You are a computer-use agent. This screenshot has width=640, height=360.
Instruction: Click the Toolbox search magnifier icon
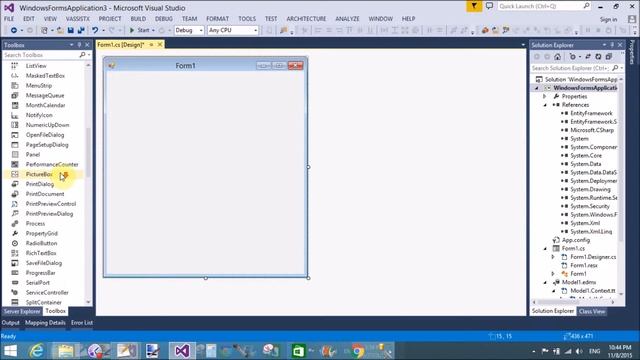[82, 55]
